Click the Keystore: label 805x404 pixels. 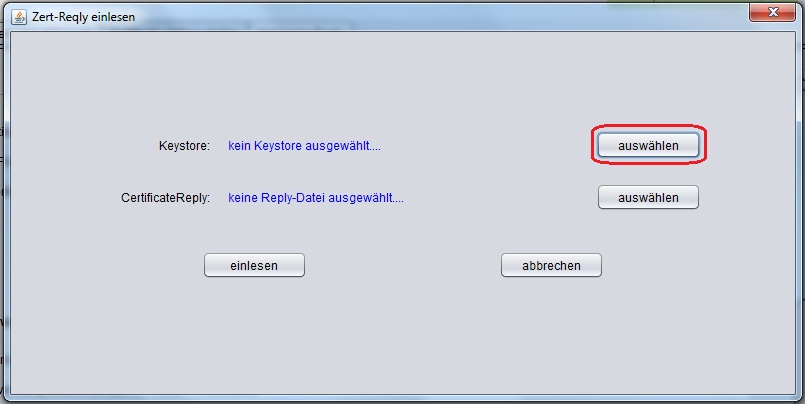184,146
